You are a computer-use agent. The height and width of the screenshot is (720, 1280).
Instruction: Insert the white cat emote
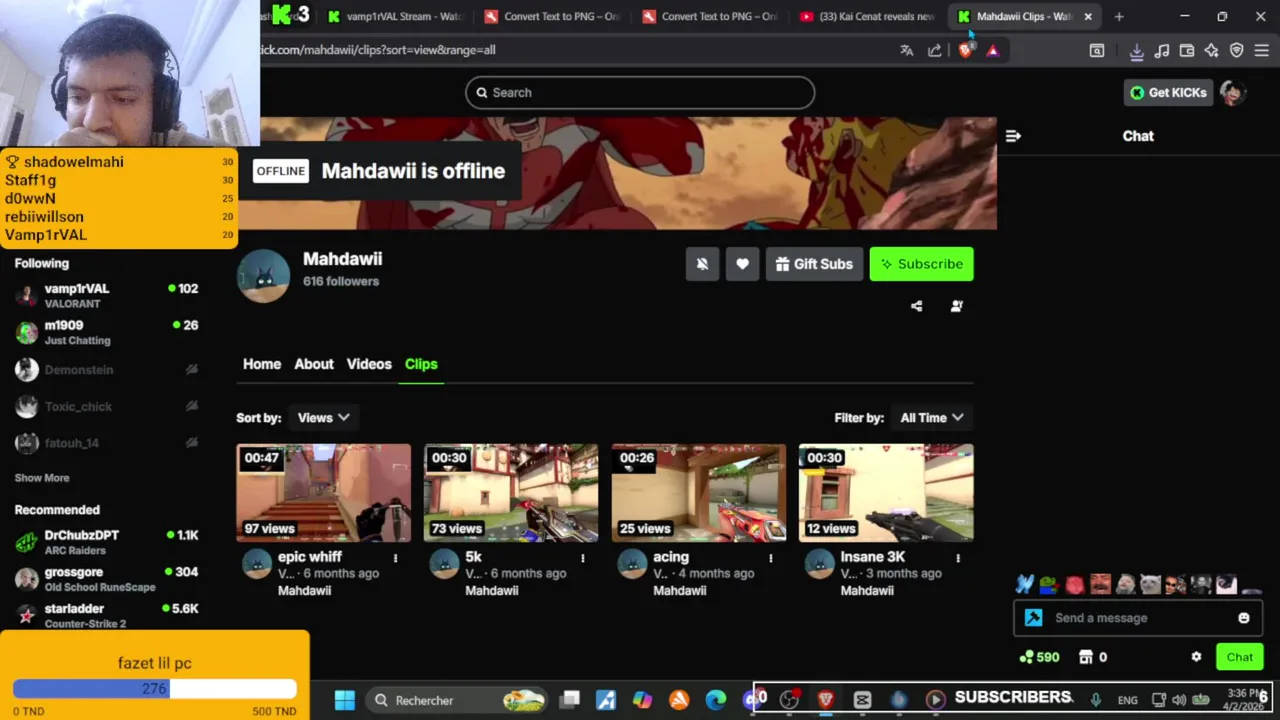1150,585
